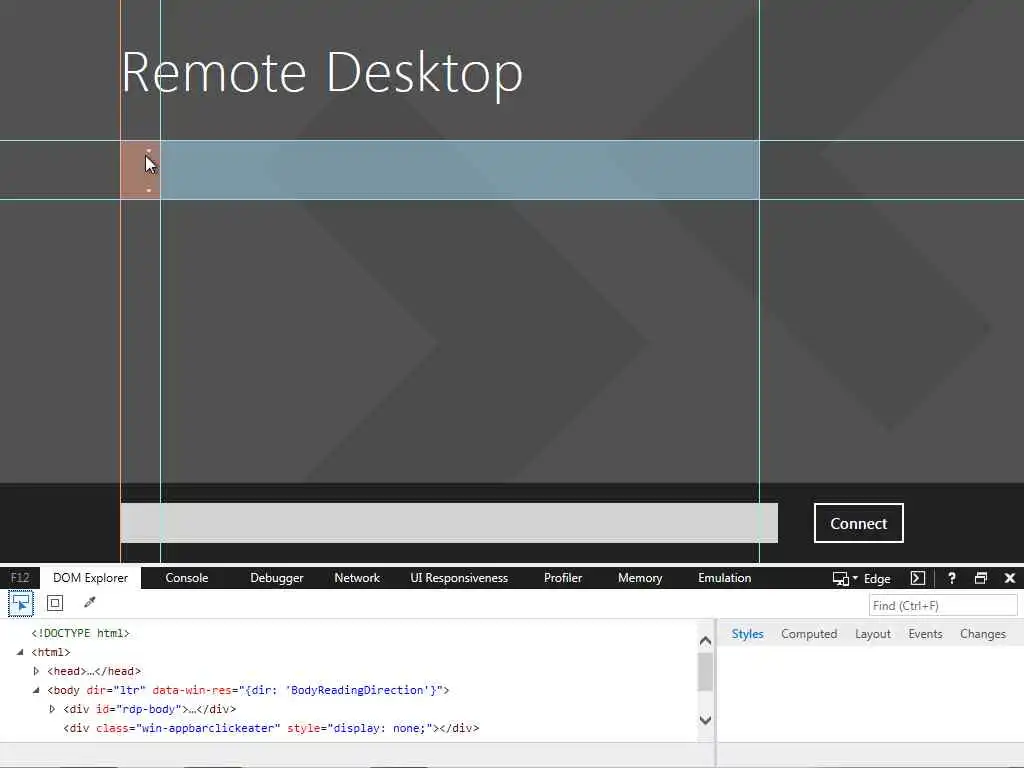Click the DOM tree scroll up arrow
The height and width of the screenshot is (768, 1024).
point(705,641)
